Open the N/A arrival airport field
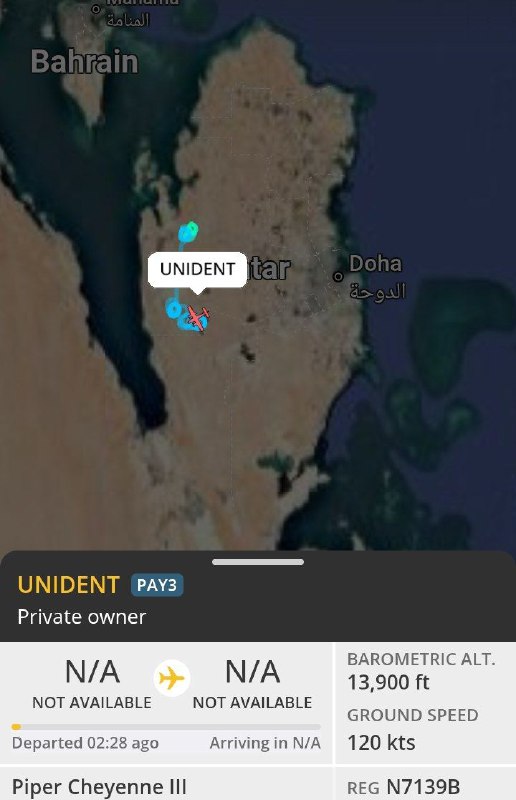This screenshot has width=516, height=800. 252,684
